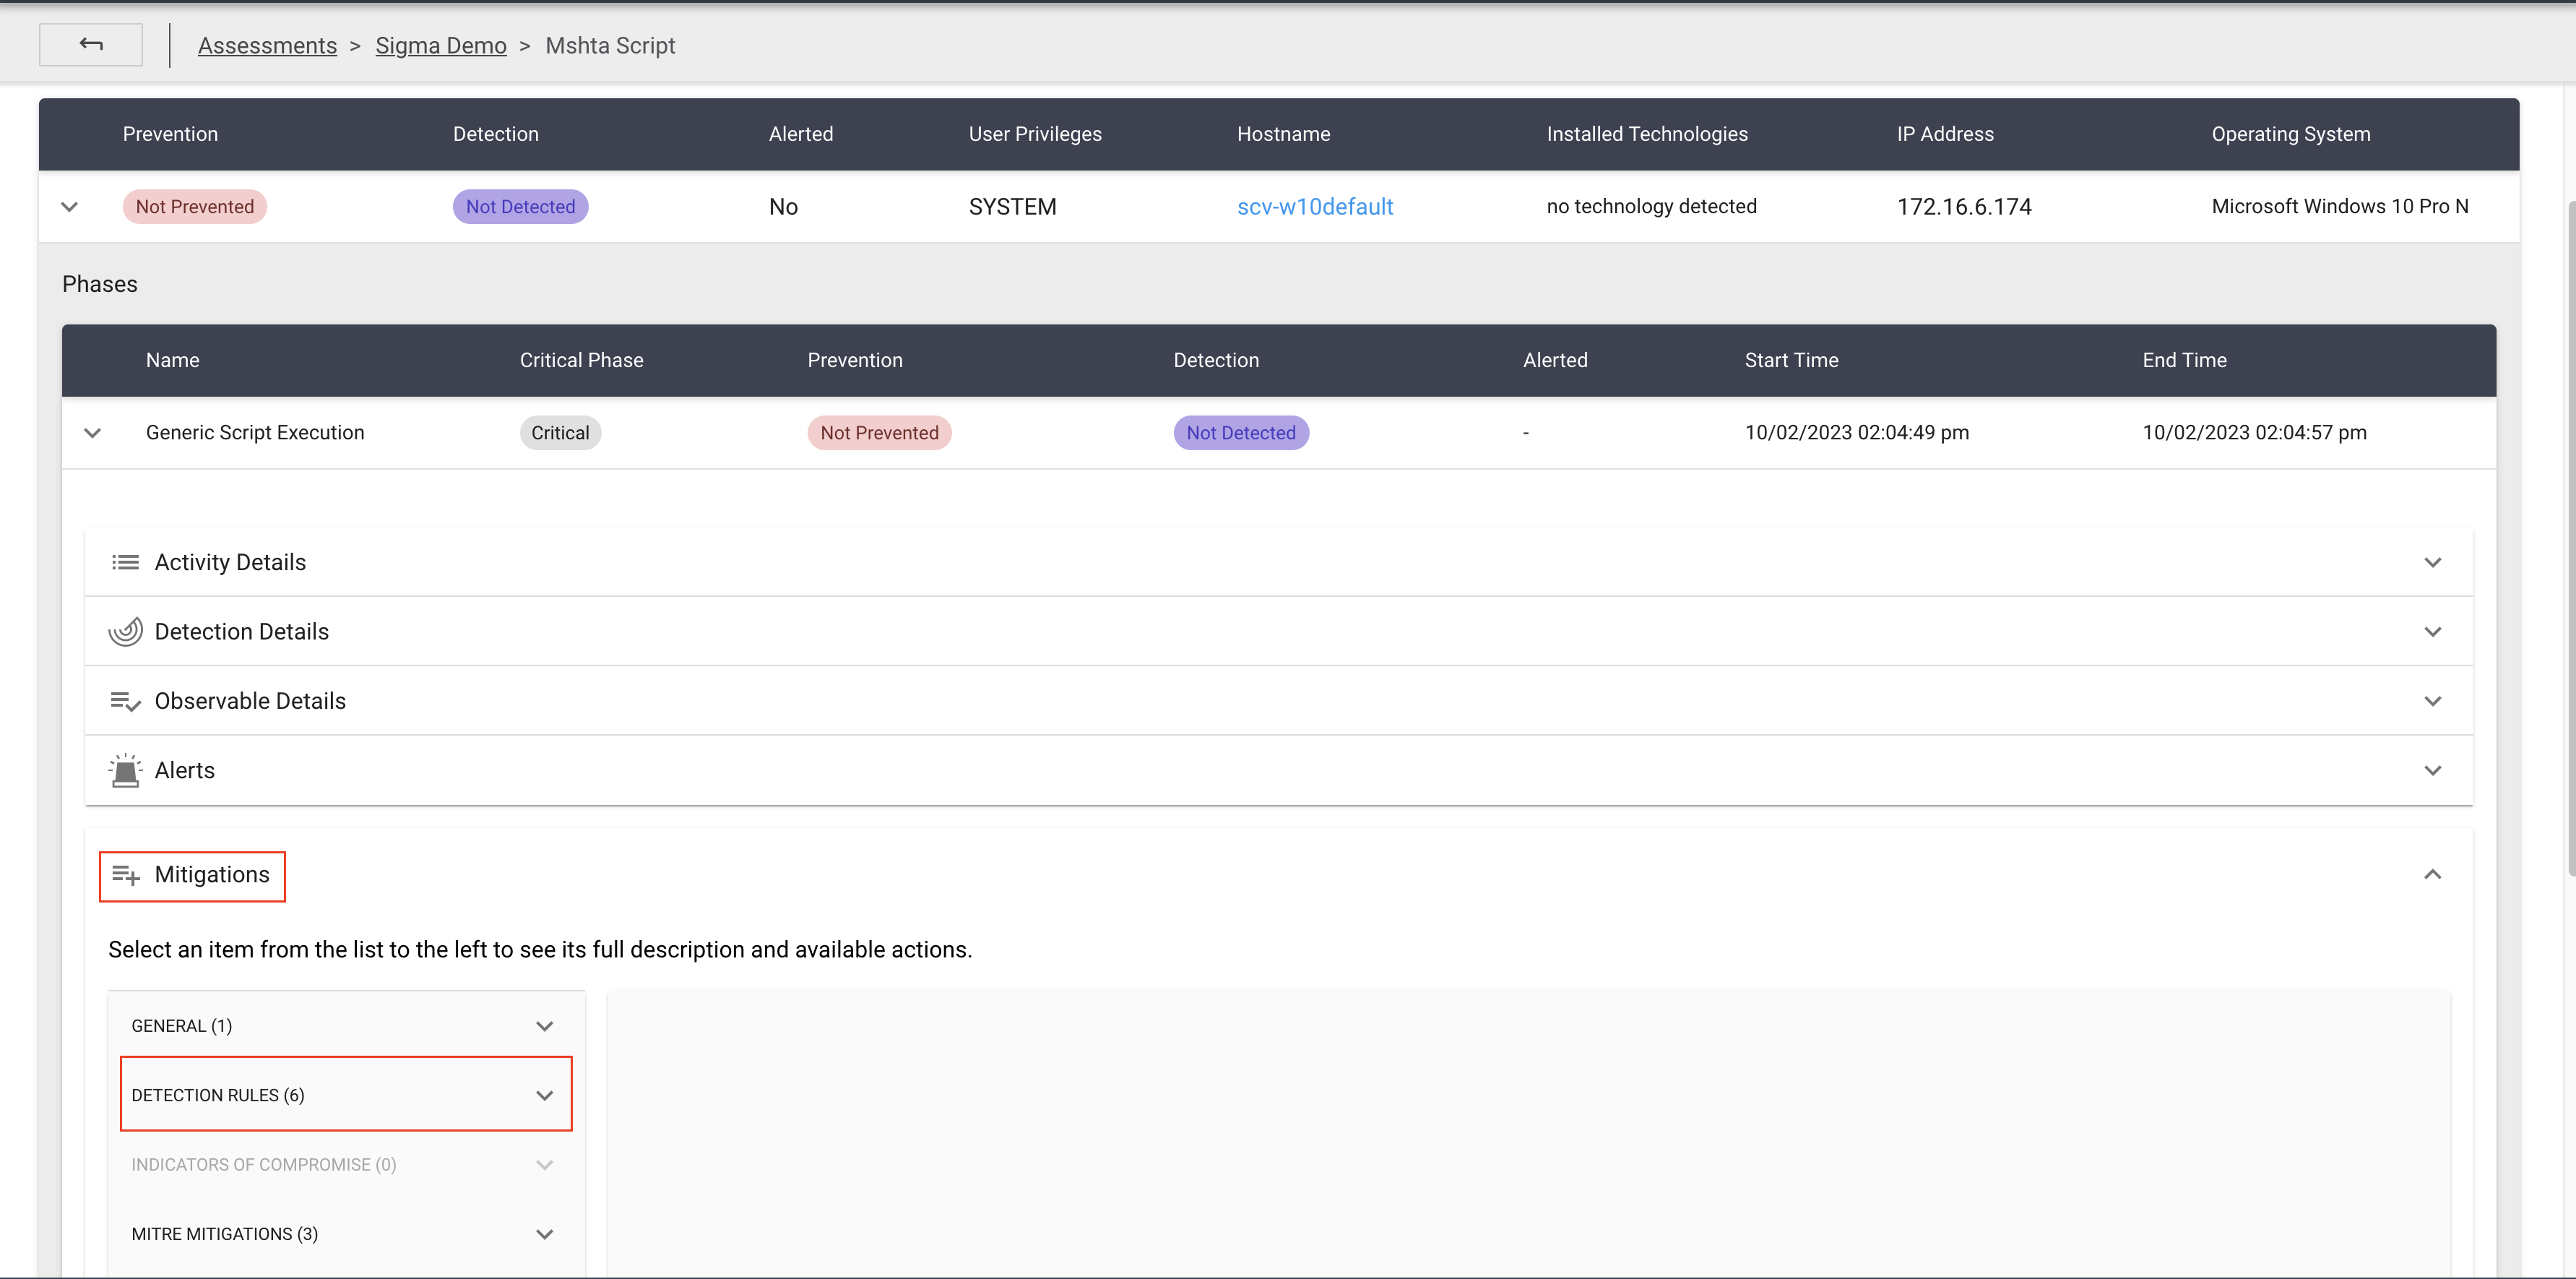
Task: Go to Sigma Demo breadcrumb
Action: tap(440, 45)
